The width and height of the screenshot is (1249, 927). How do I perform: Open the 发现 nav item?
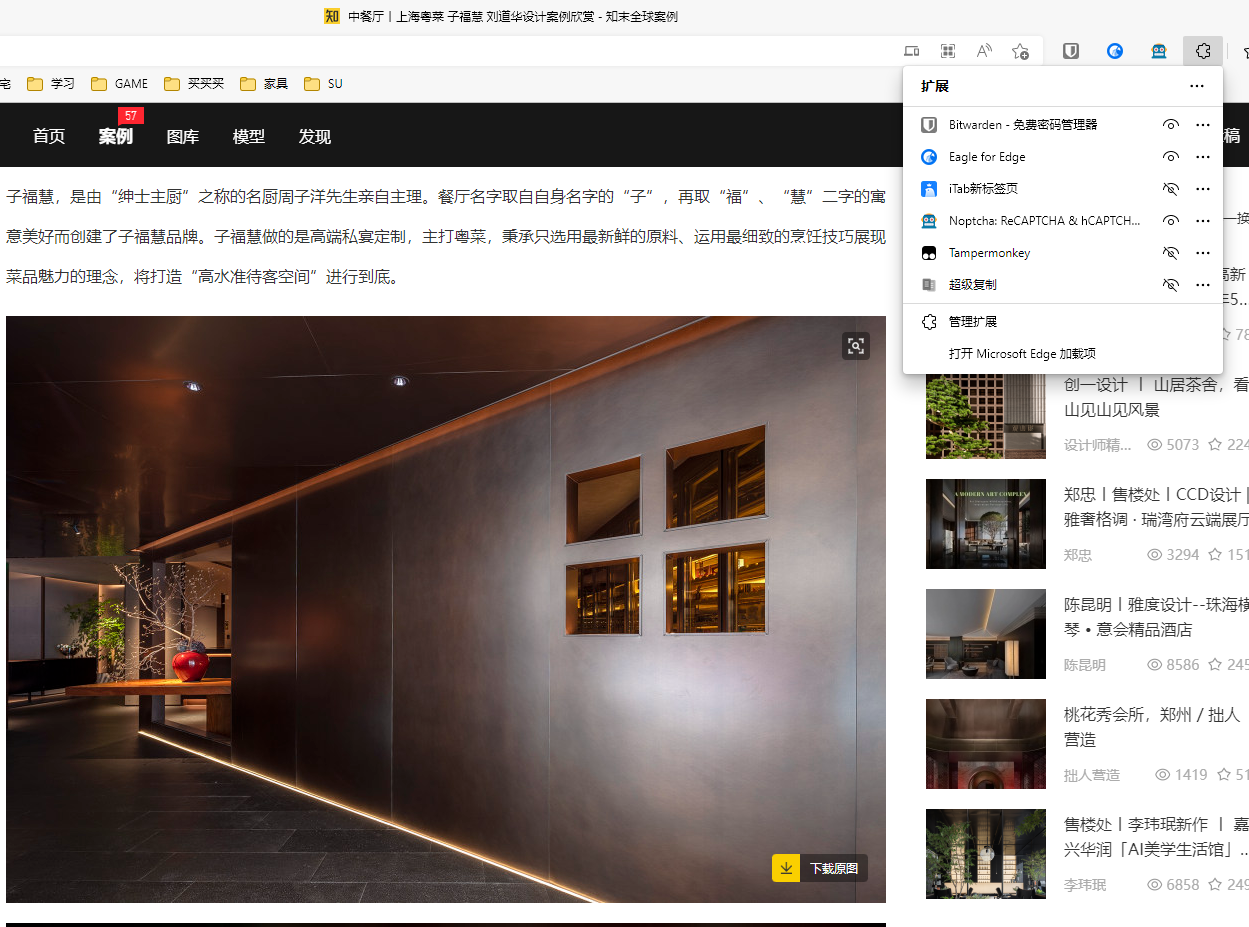point(314,137)
